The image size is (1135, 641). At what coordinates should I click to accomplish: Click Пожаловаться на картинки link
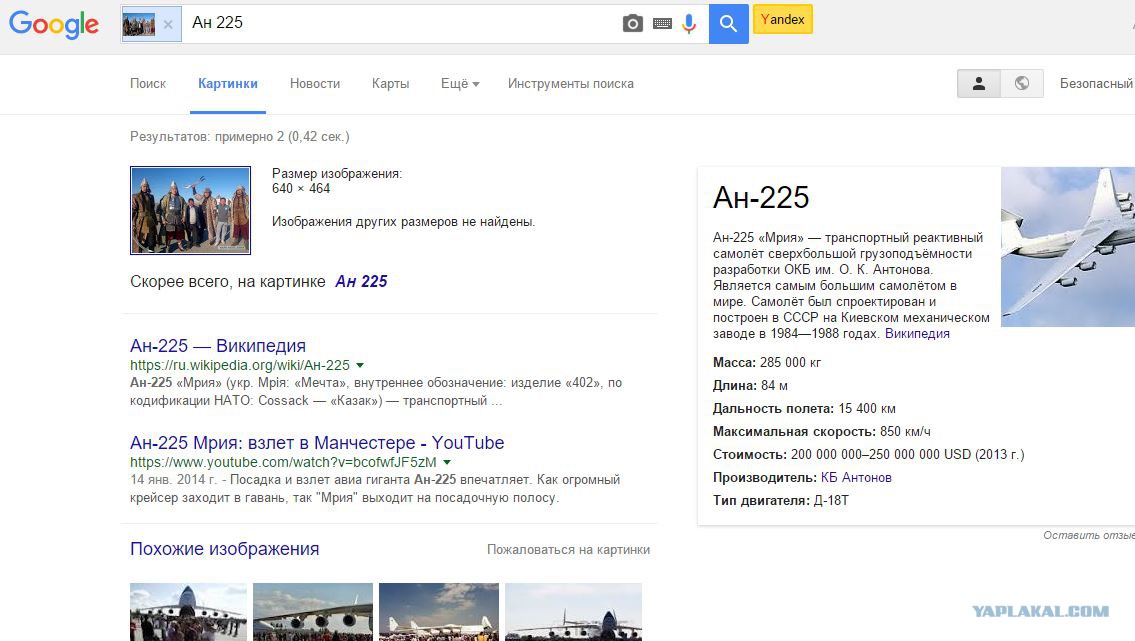tap(568, 550)
